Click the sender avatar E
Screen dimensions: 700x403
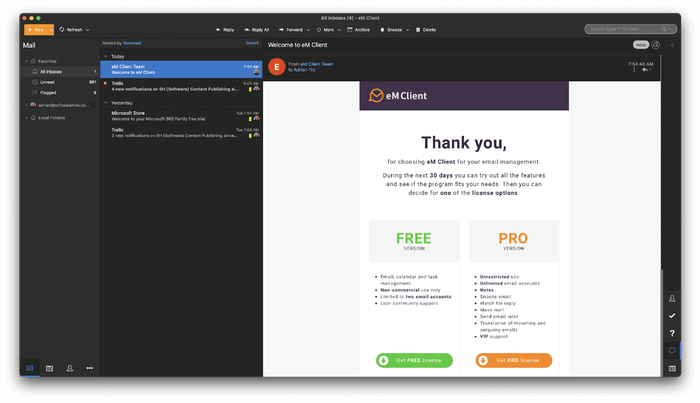pyautogui.click(x=277, y=67)
